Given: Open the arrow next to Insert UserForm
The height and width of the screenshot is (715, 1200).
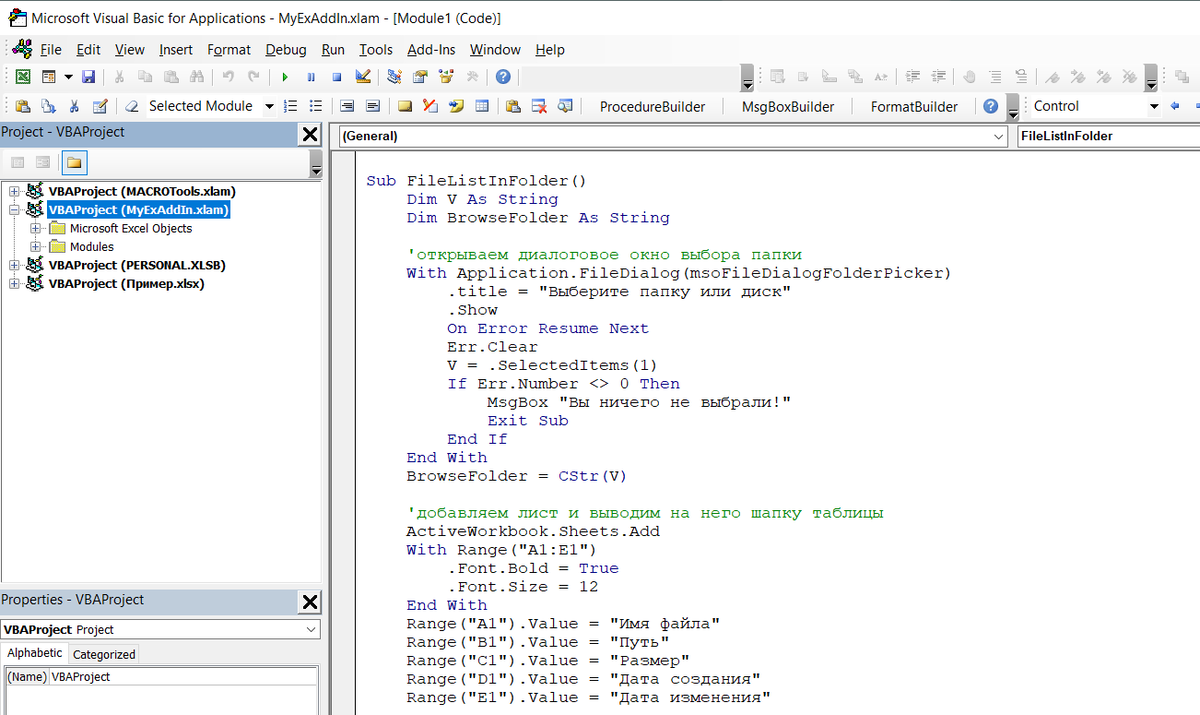Looking at the screenshot, I should pyautogui.click(x=68, y=77).
